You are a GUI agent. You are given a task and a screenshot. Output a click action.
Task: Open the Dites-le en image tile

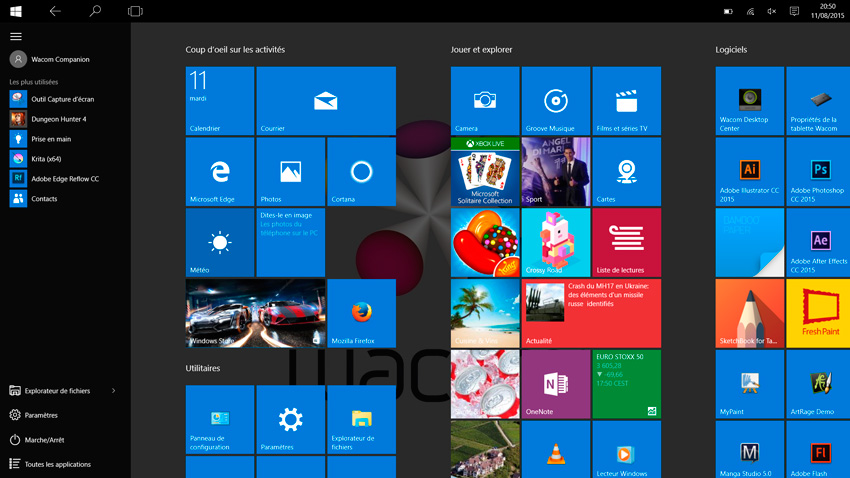(291, 242)
